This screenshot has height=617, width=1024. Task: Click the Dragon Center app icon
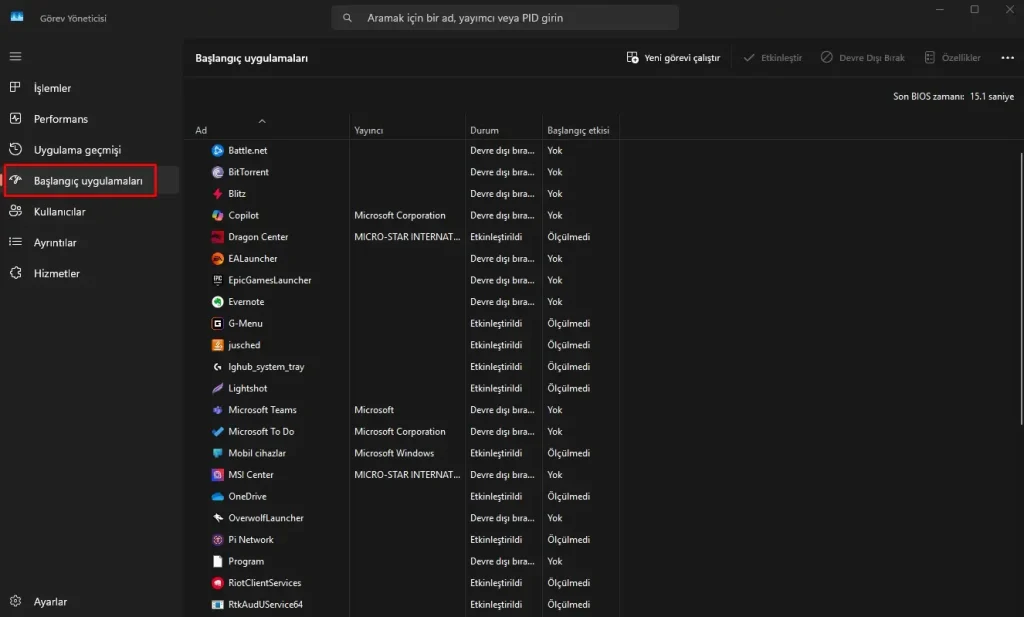217,236
